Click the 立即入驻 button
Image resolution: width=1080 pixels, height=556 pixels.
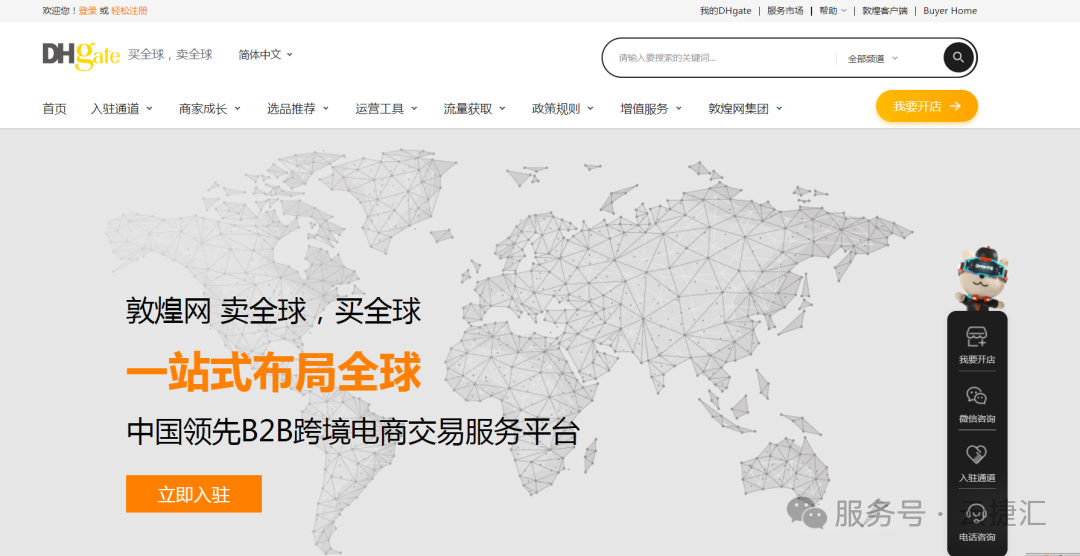pyautogui.click(x=194, y=494)
